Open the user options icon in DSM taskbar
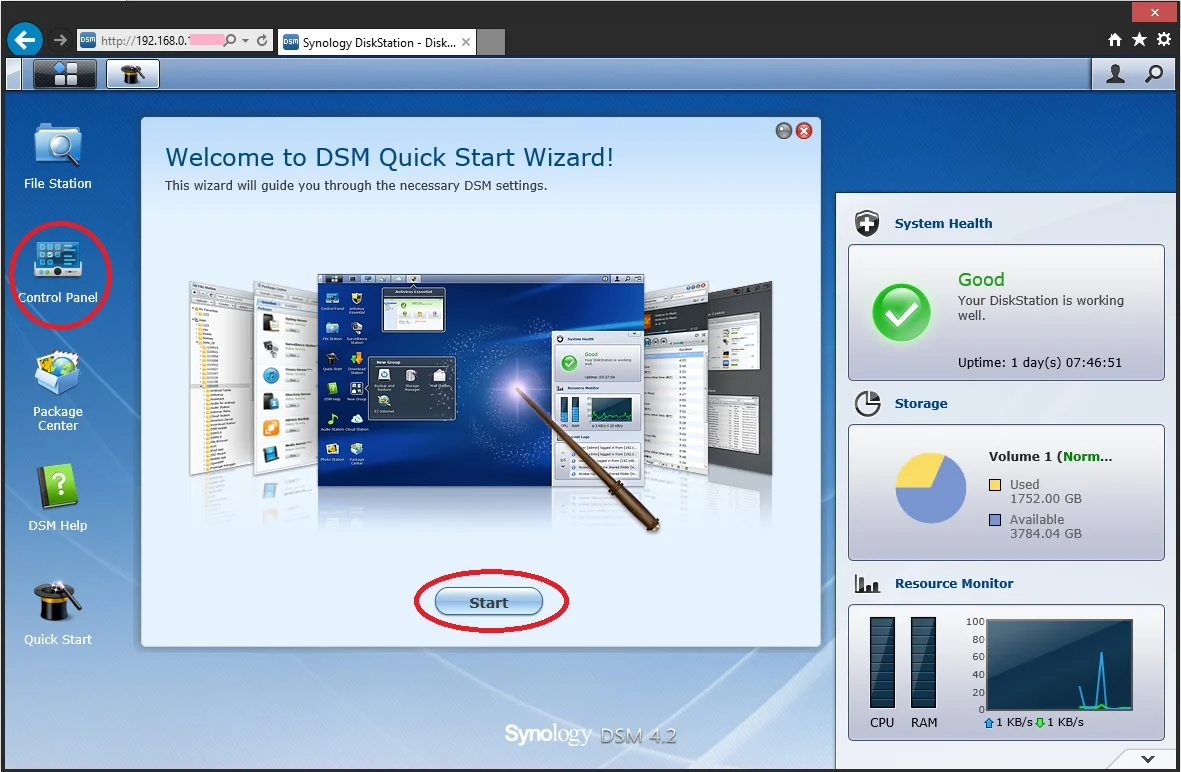Viewport: 1181px width, 772px height. 1115,74
